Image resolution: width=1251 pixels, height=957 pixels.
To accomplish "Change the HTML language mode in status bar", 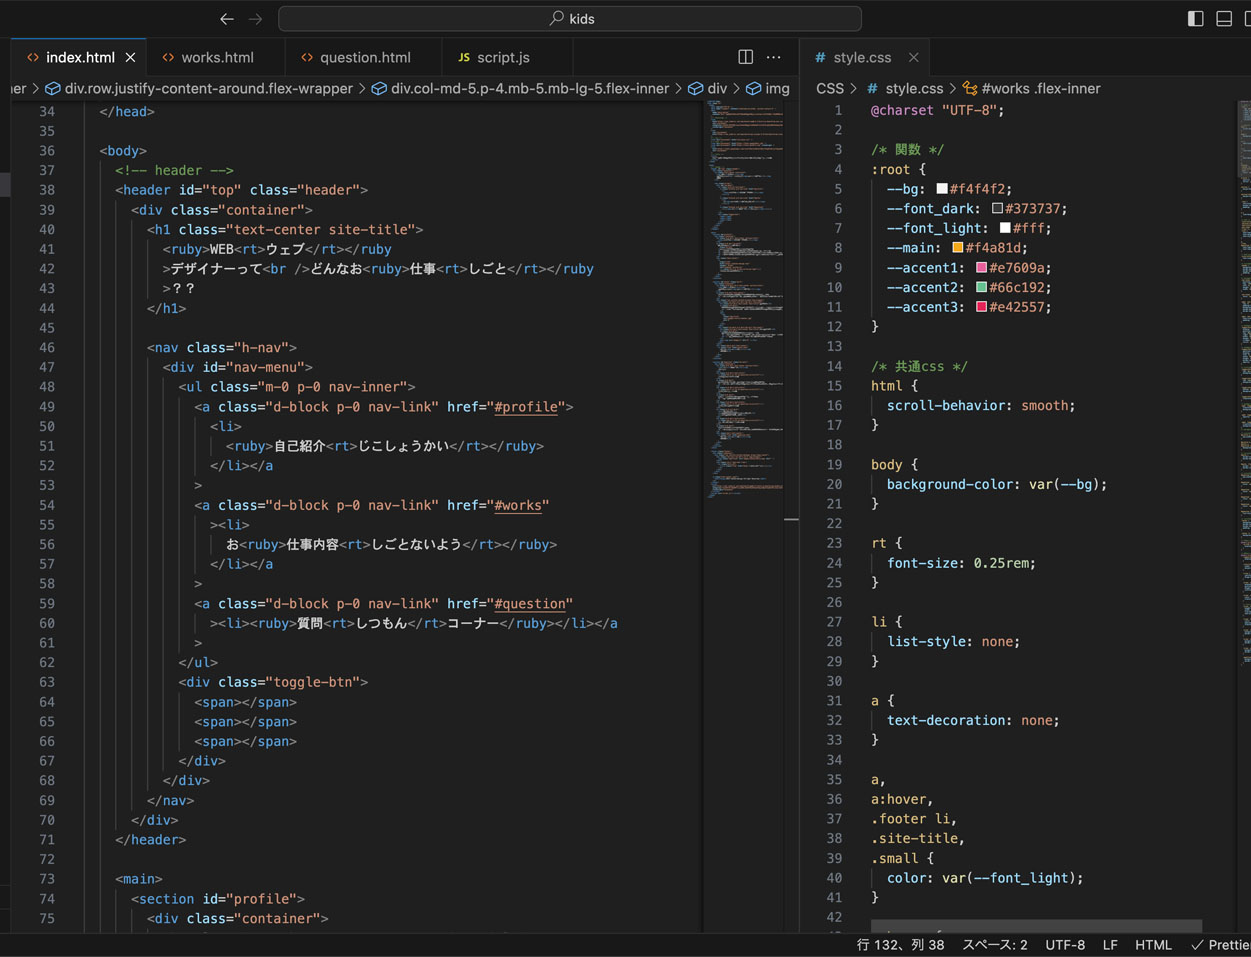I will pyautogui.click(x=1153, y=945).
